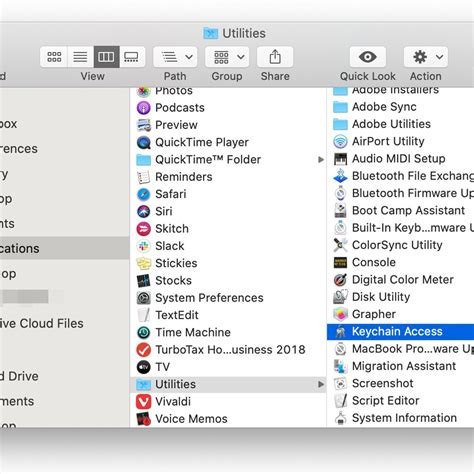Open the Action gear dropdown
474x474 pixels.
426,57
